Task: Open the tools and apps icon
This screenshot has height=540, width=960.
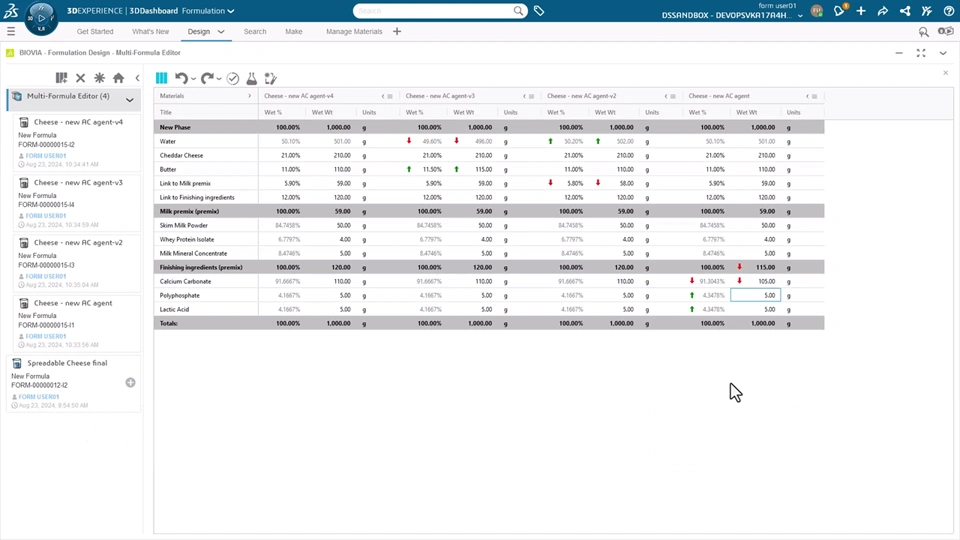Action: (x=927, y=11)
